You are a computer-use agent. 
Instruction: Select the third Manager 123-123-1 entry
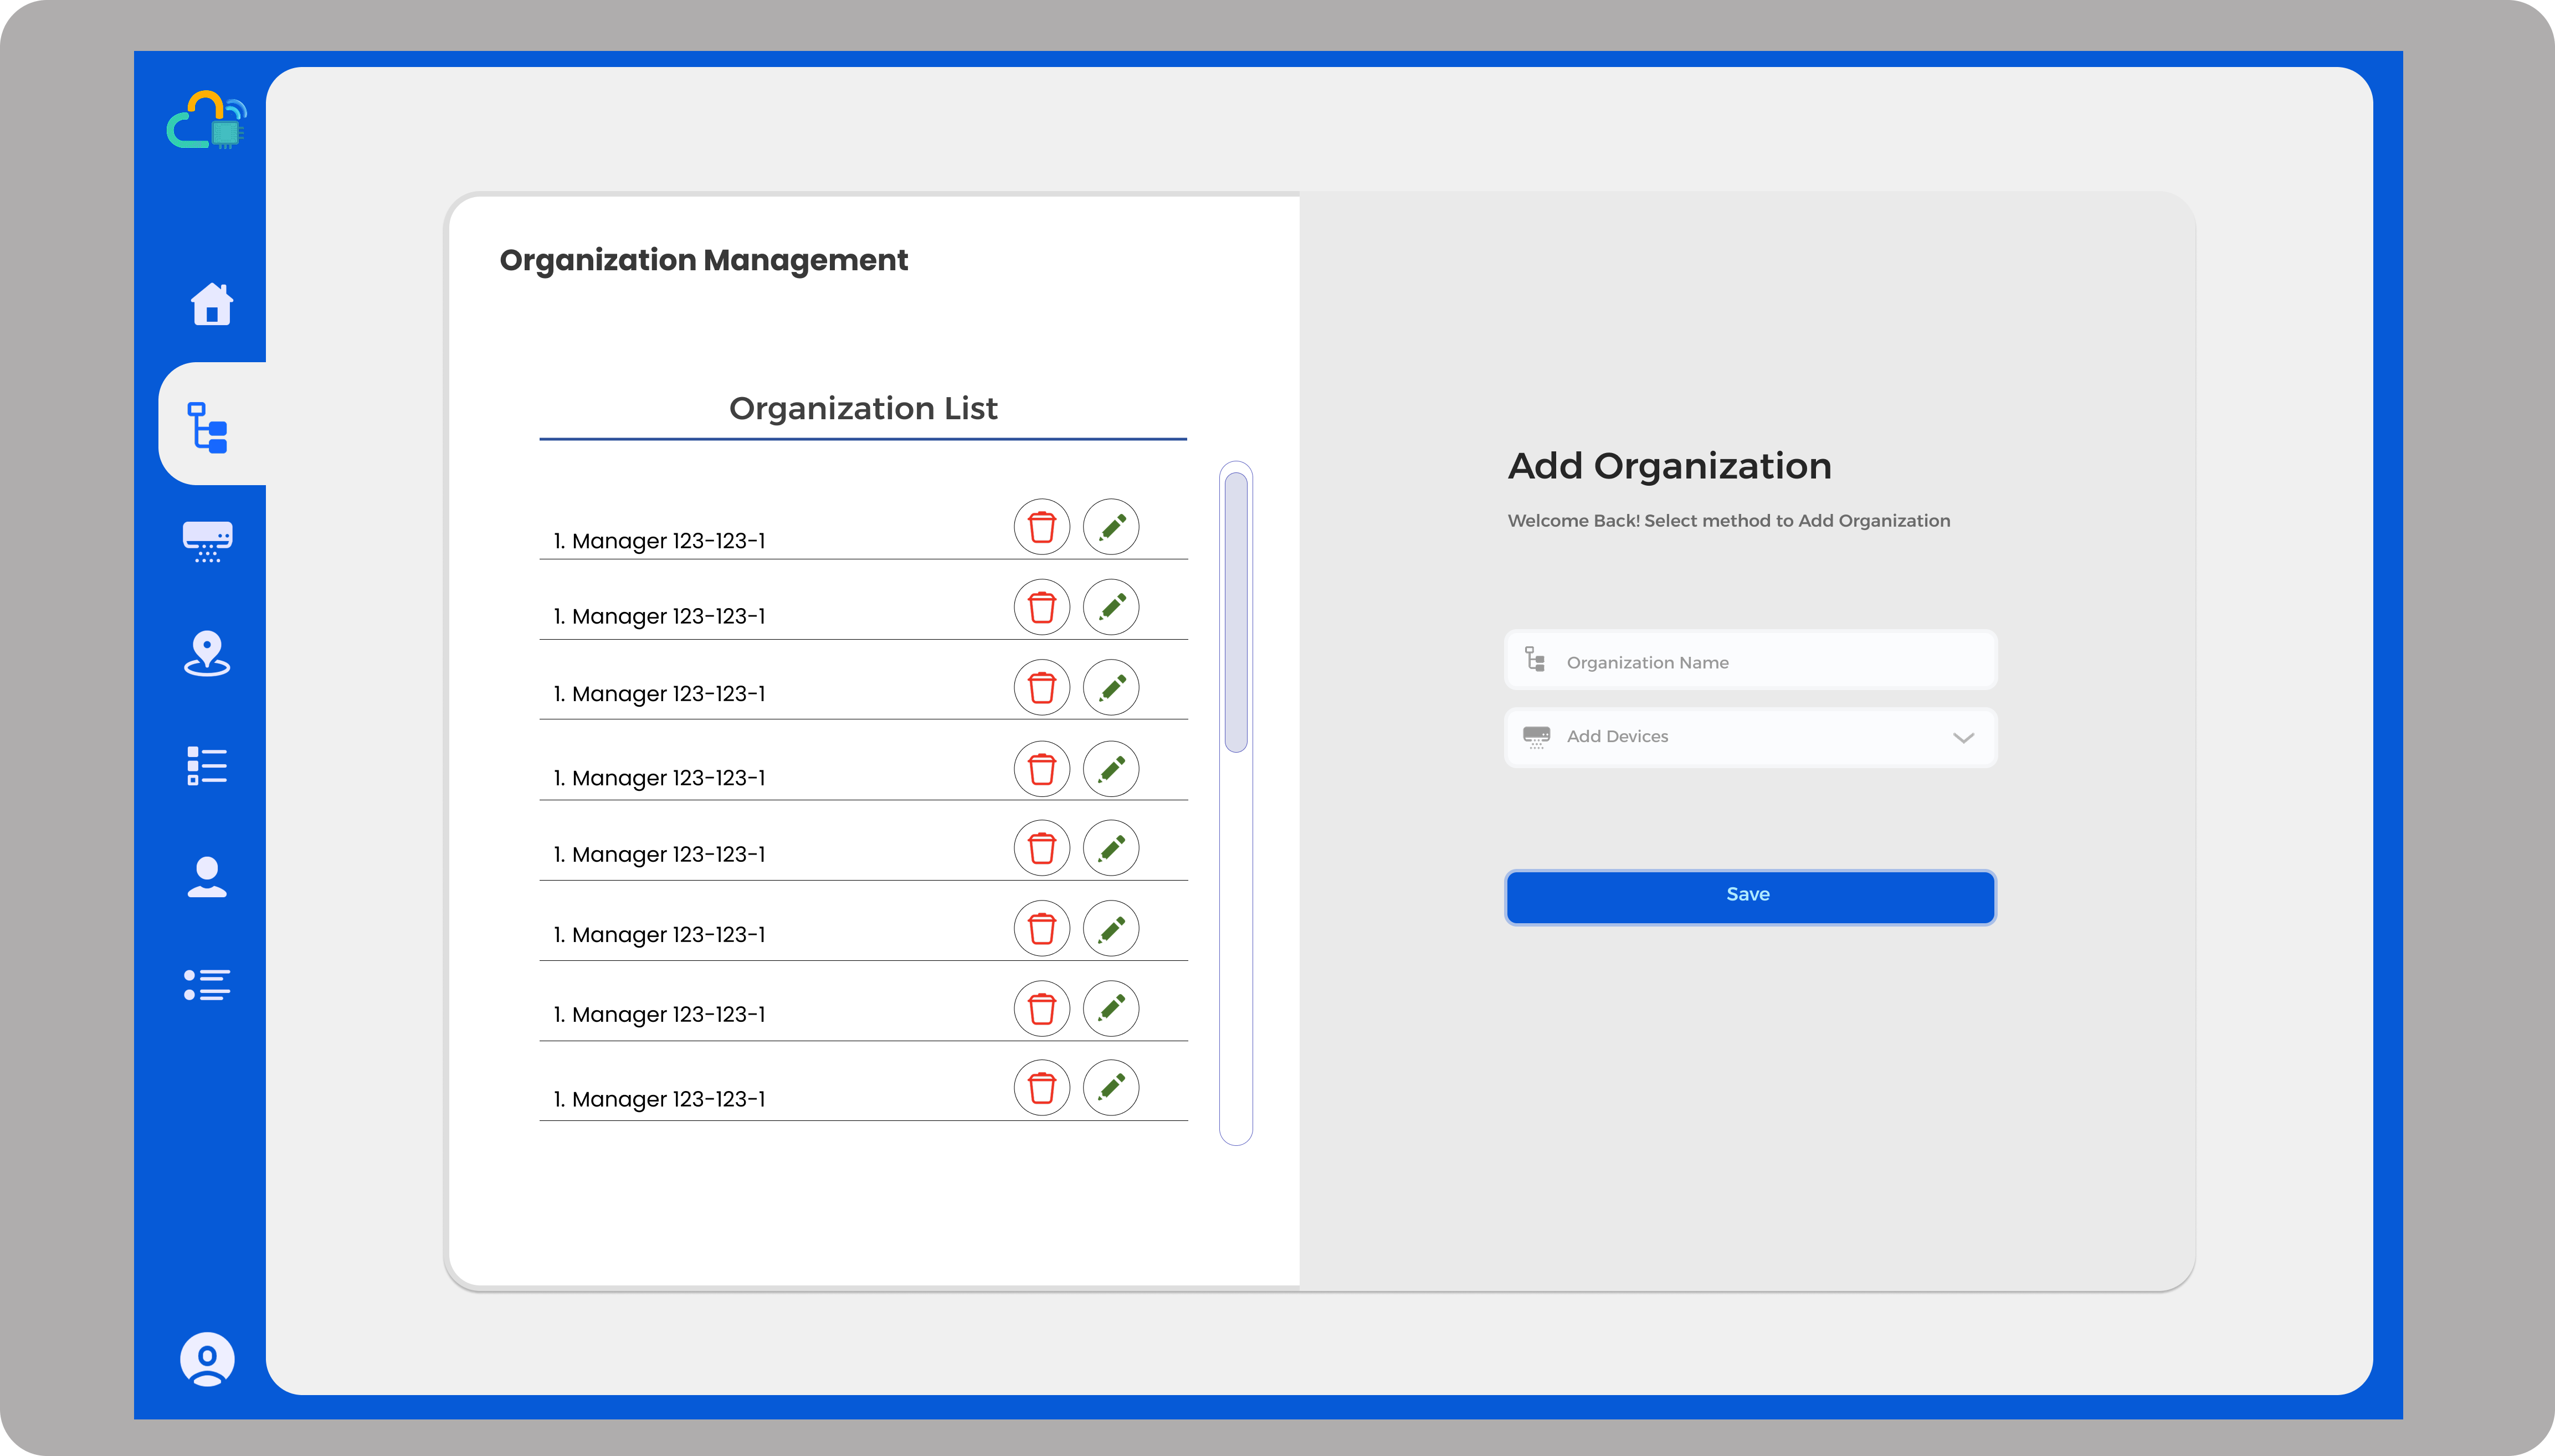(x=660, y=694)
